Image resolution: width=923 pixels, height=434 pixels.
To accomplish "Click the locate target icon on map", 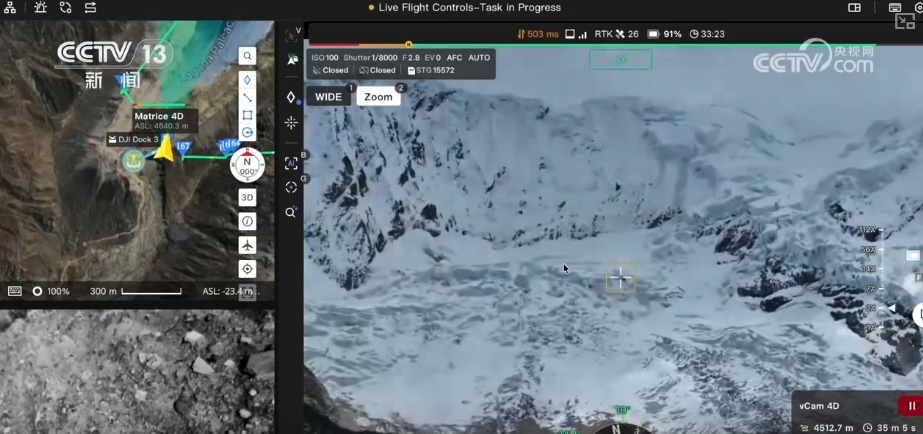I will point(247,269).
